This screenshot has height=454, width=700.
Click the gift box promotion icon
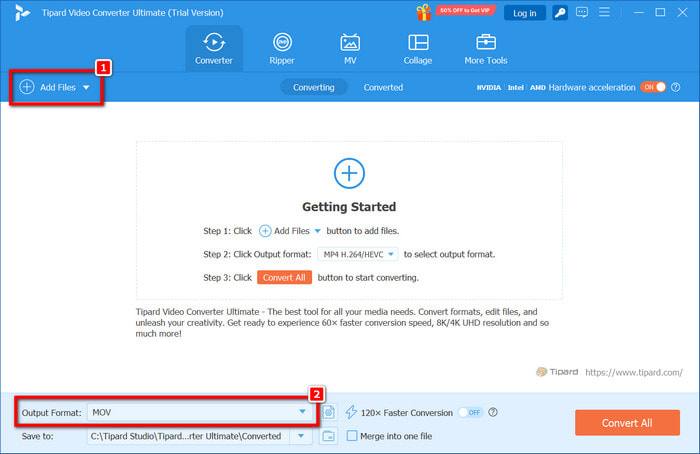click(x=423, y=12)
